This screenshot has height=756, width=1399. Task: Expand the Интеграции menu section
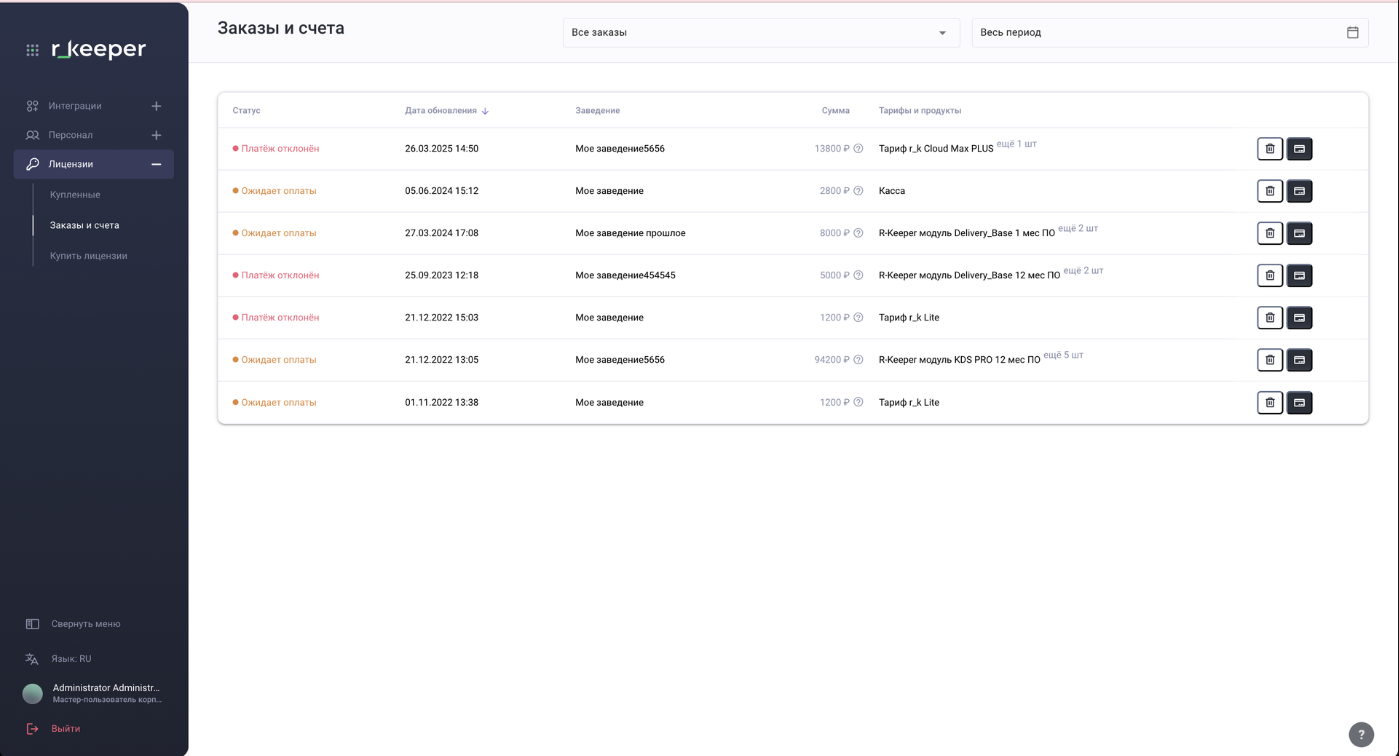(156, 106)
